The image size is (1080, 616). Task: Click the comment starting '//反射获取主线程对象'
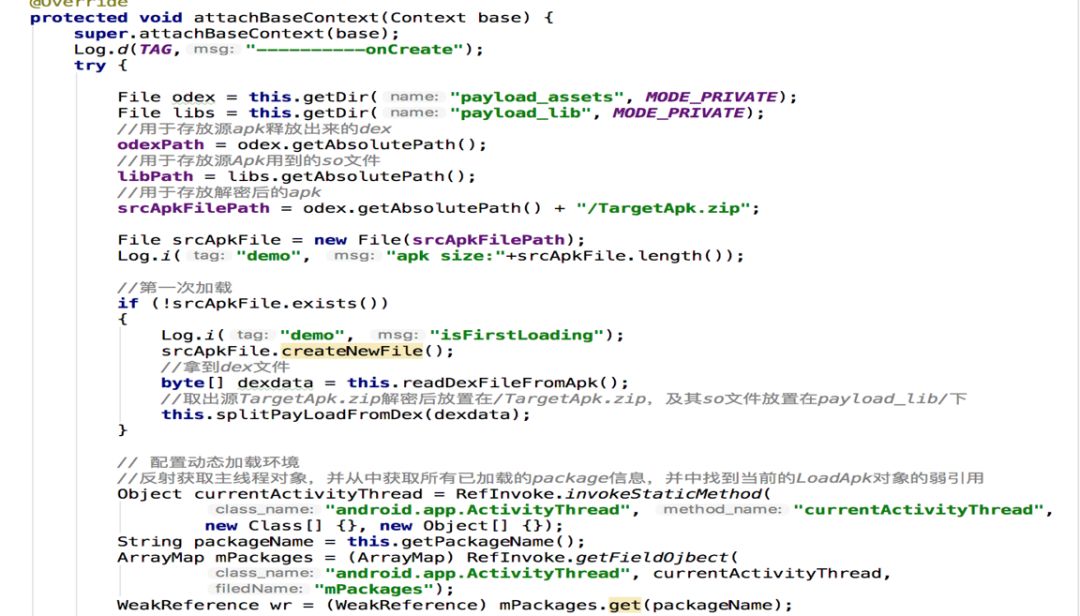click(550, 478)
